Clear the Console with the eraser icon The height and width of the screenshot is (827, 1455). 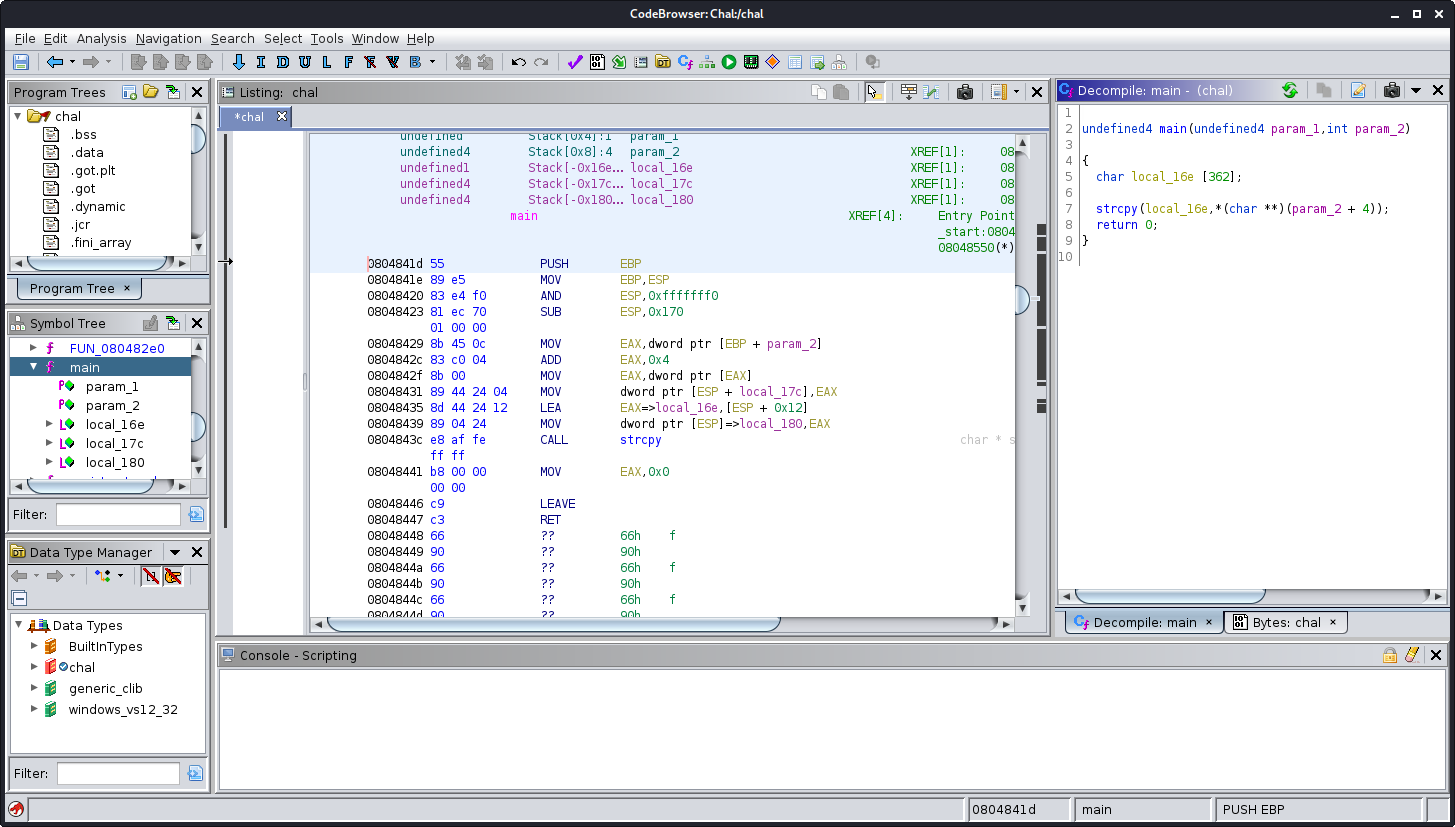point(1412,655)
